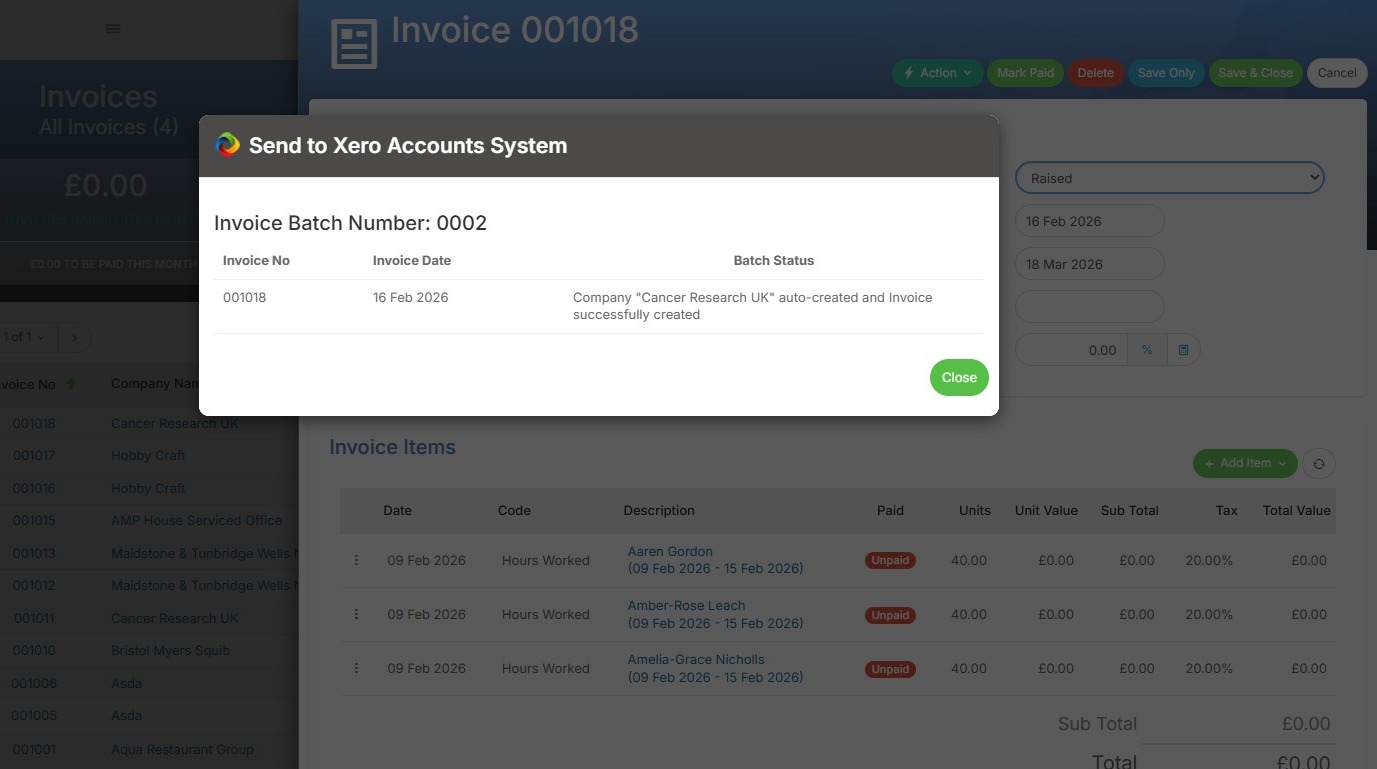Image resolution: width=1377 pixels, height=769 pixels.
Task: Open the three-dot menu for Amelia-Grace Nicholls' row
Action: coord(356,668)
